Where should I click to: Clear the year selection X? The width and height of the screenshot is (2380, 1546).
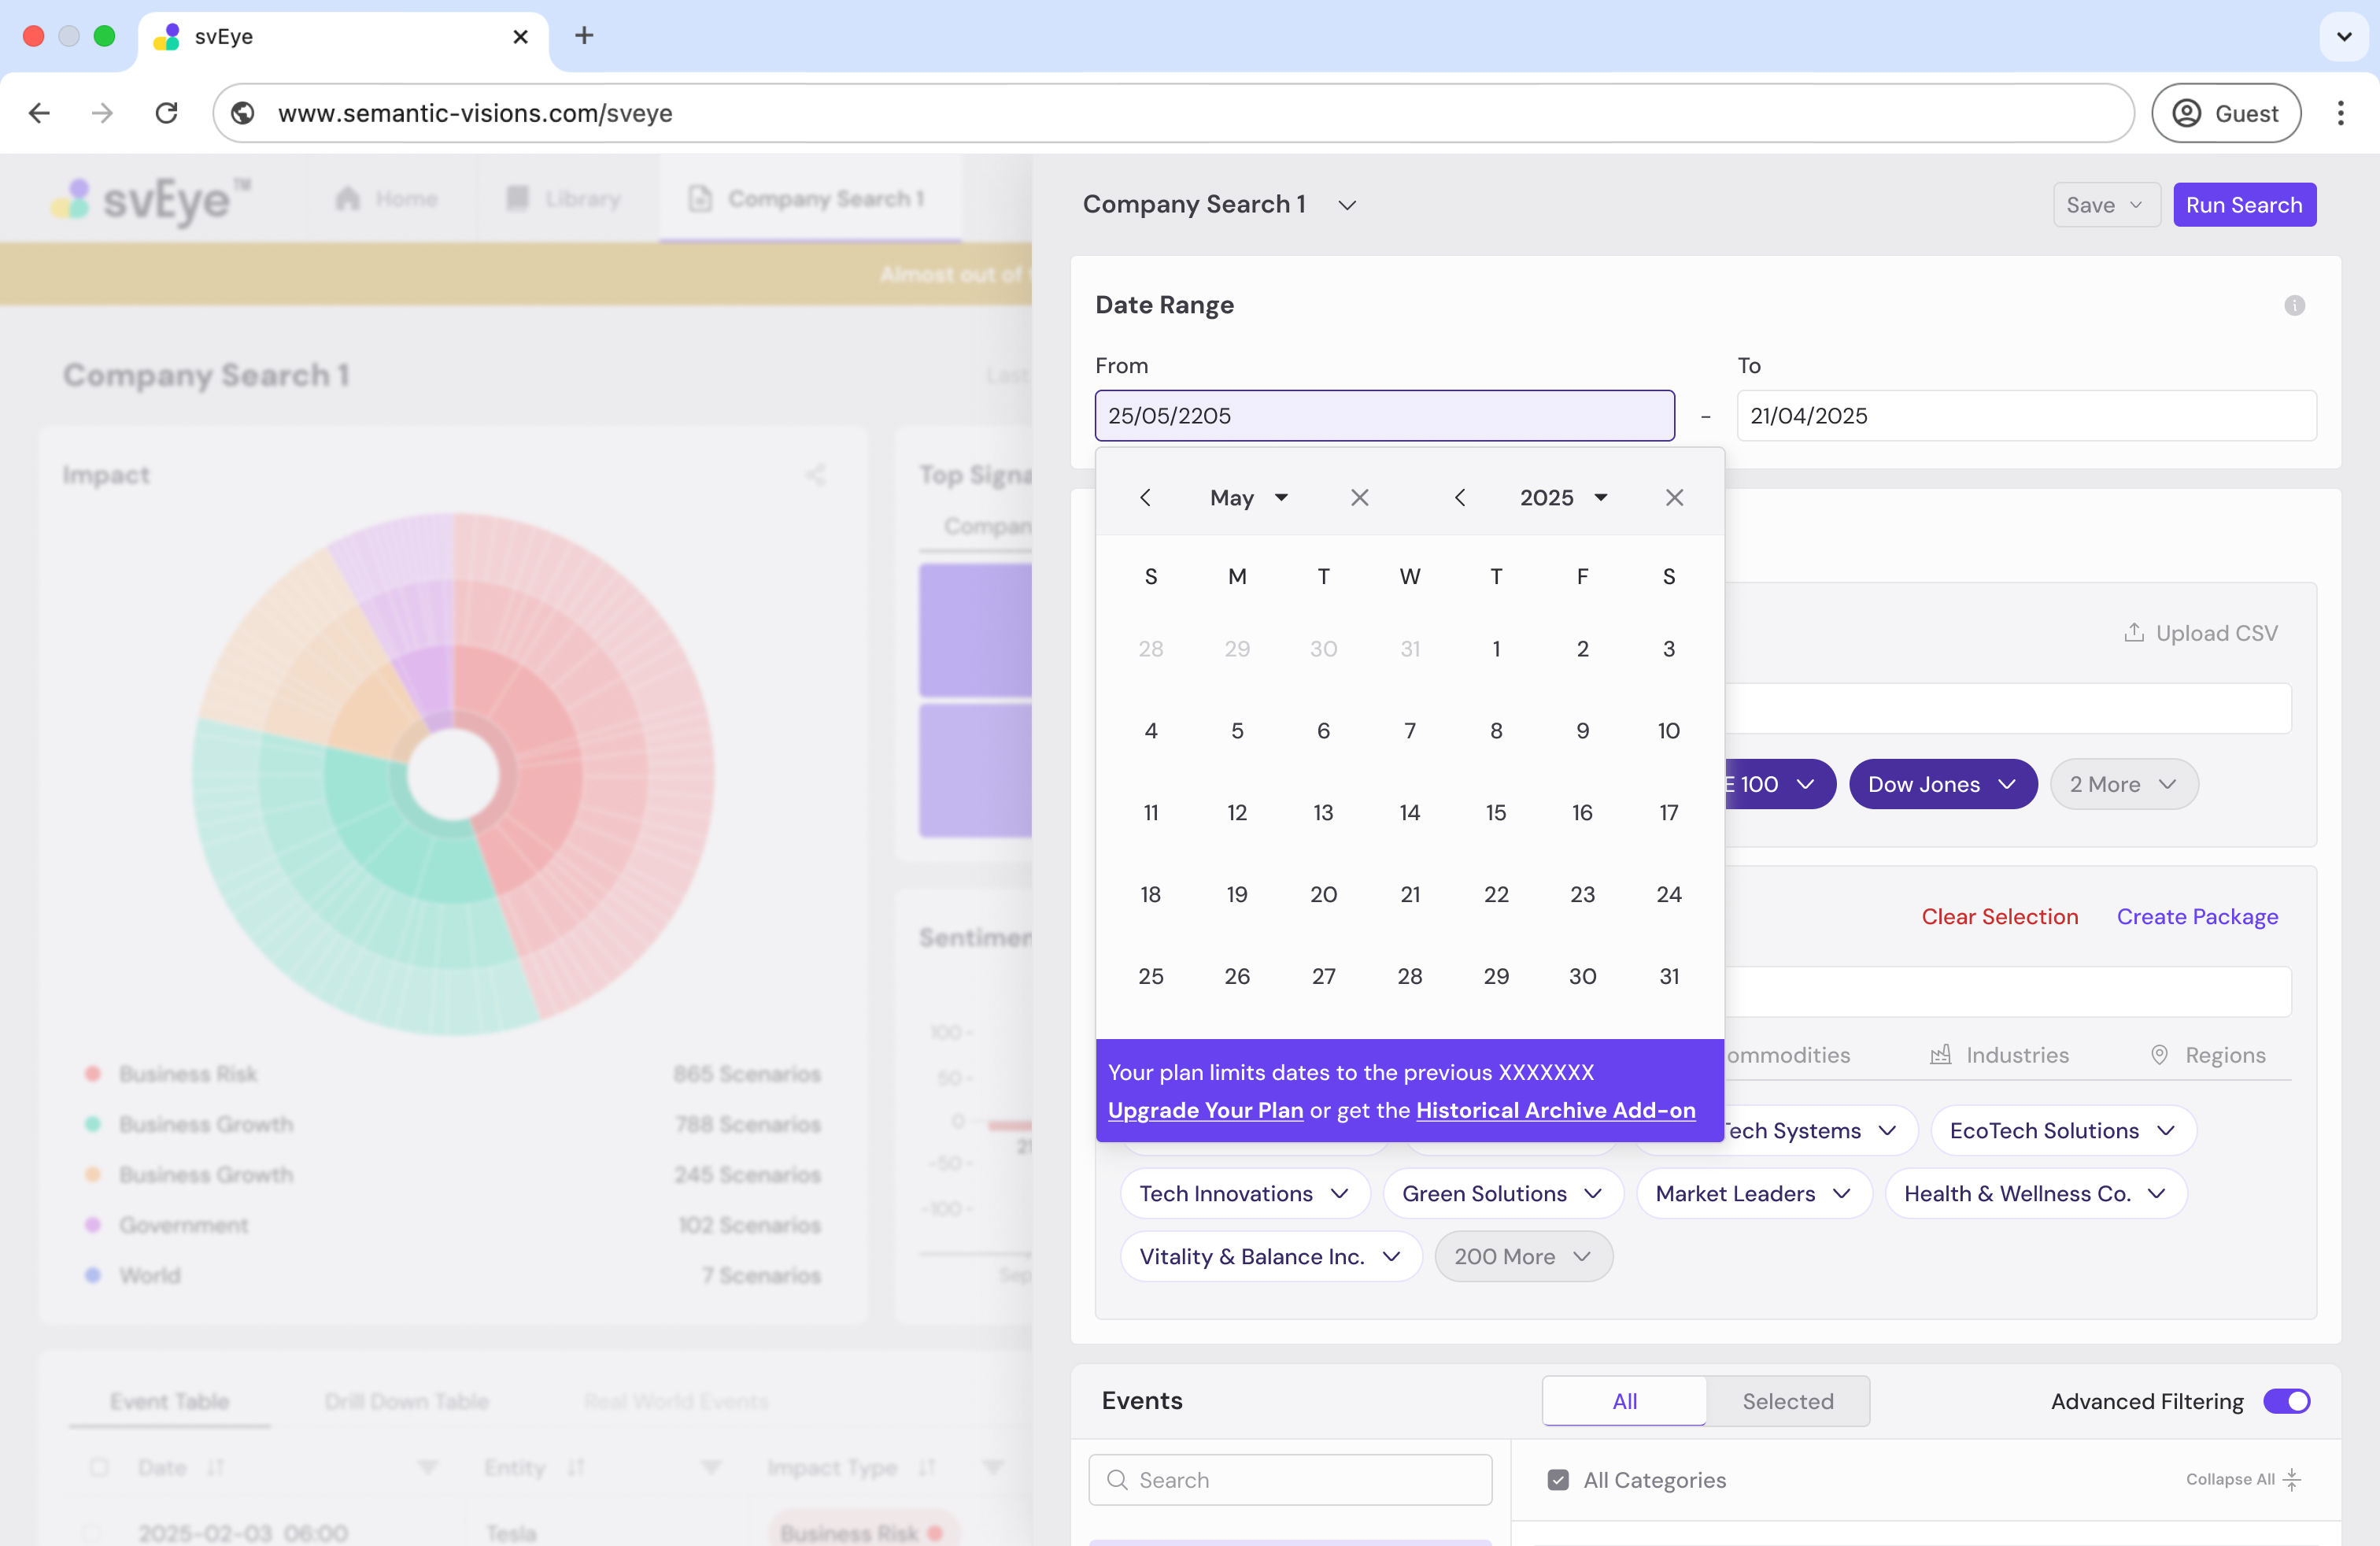[1674, 497]
